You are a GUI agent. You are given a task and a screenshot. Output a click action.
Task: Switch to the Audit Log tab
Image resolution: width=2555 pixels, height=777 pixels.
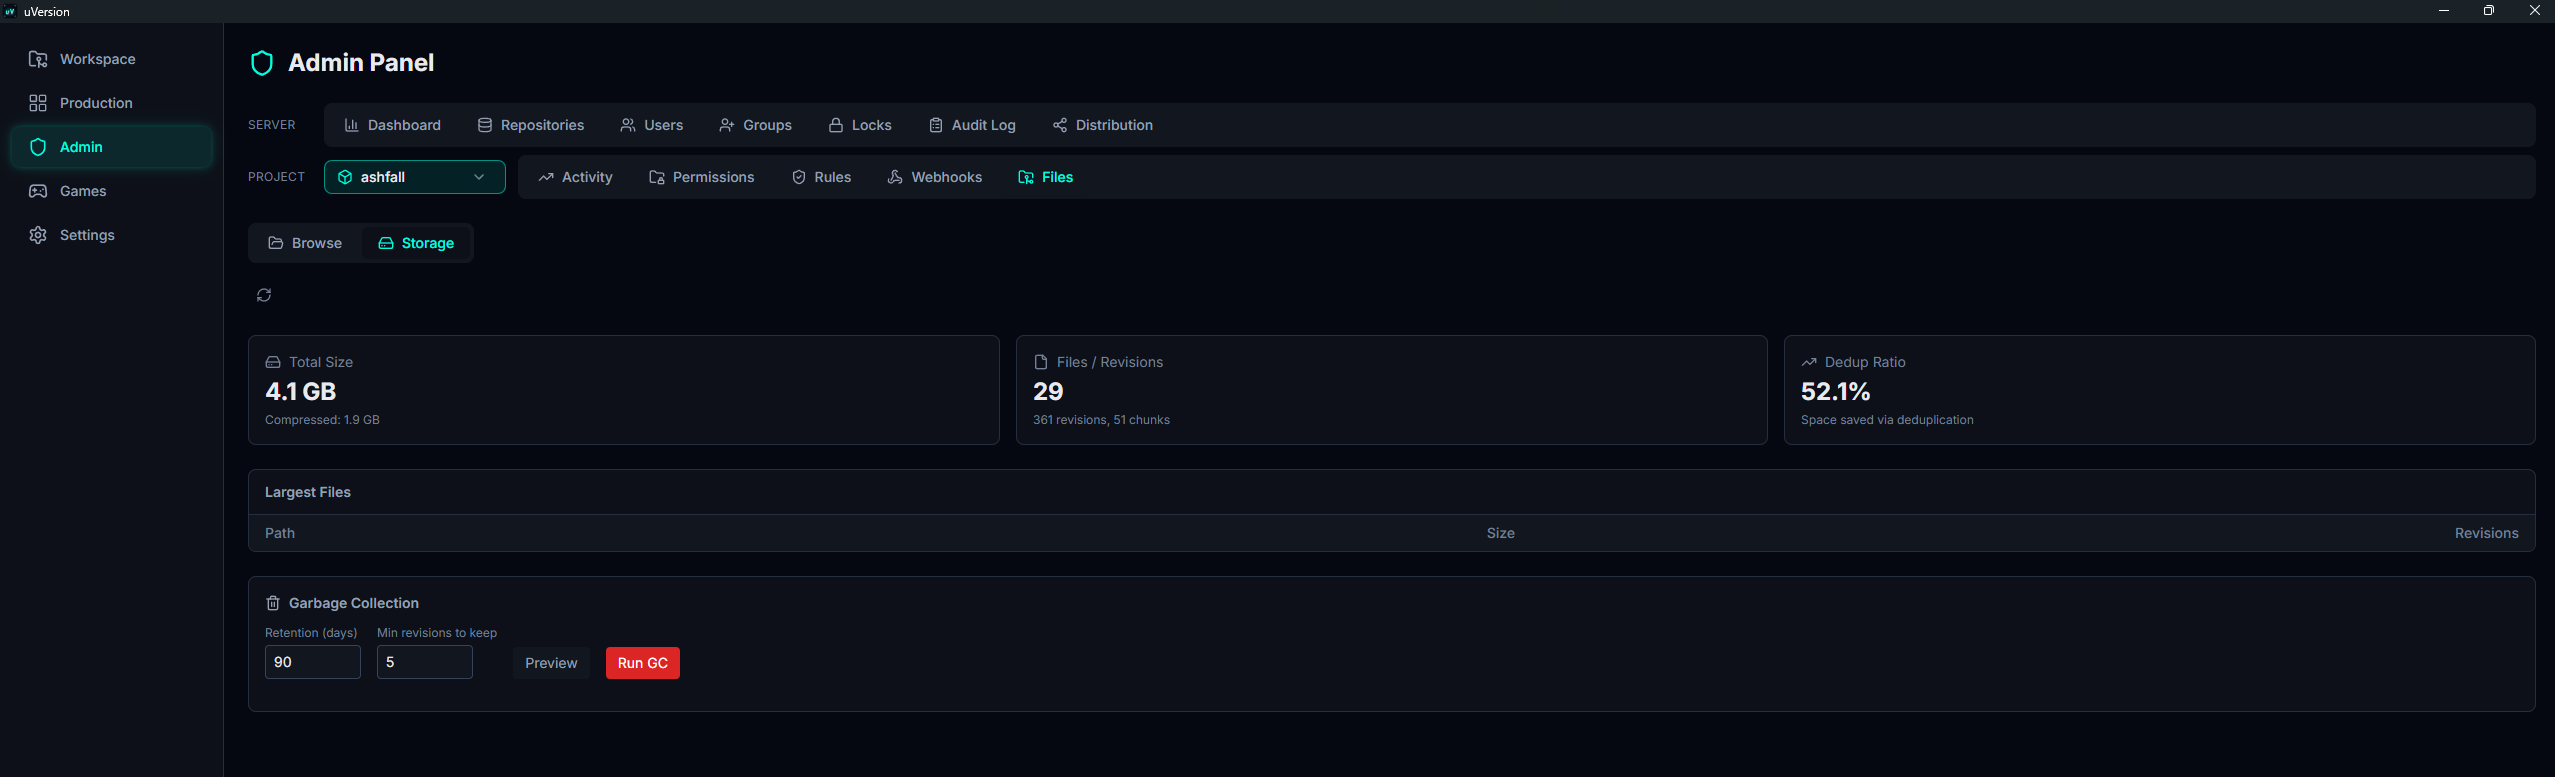click(x=972, y=125)
